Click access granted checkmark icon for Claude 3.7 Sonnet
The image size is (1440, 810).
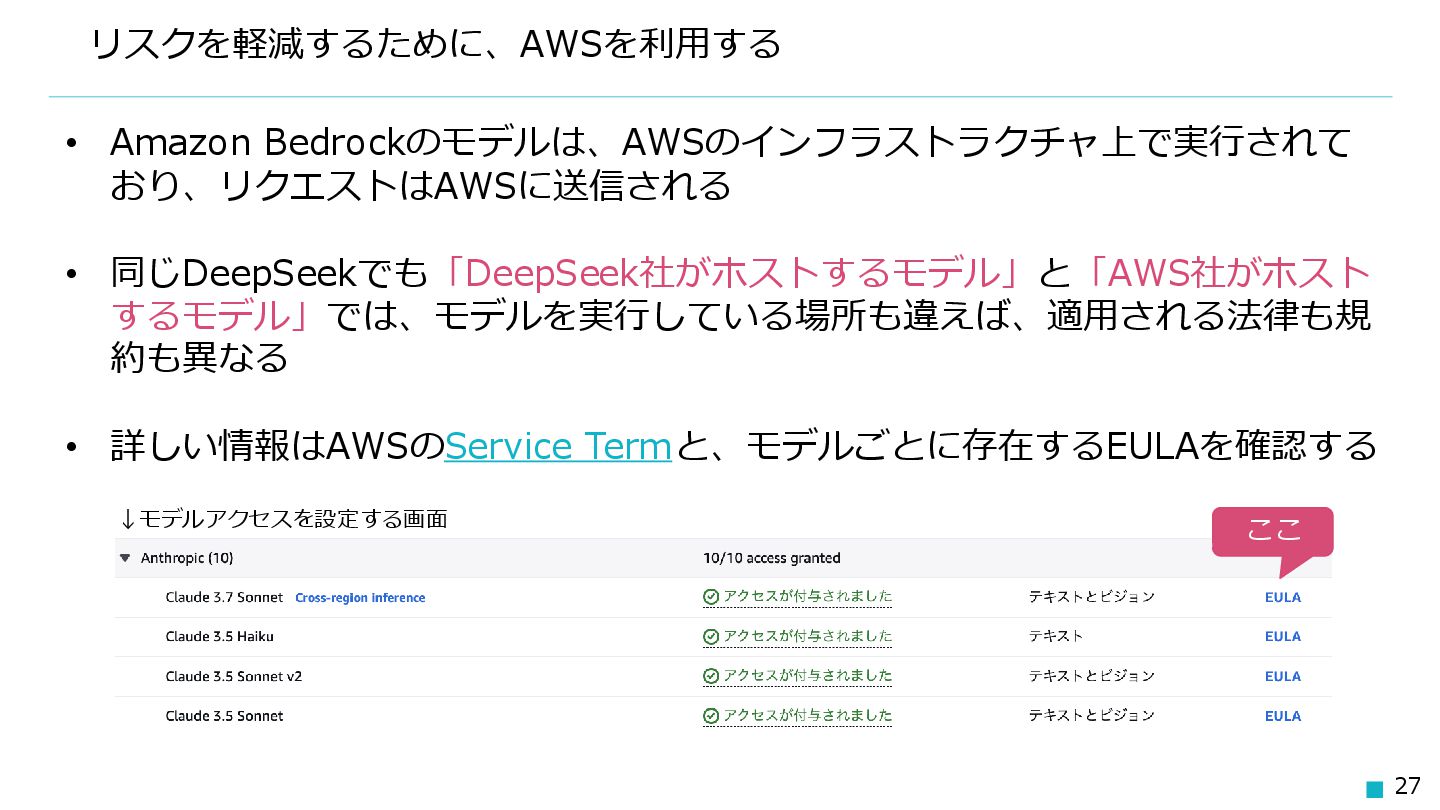[711, 597]
